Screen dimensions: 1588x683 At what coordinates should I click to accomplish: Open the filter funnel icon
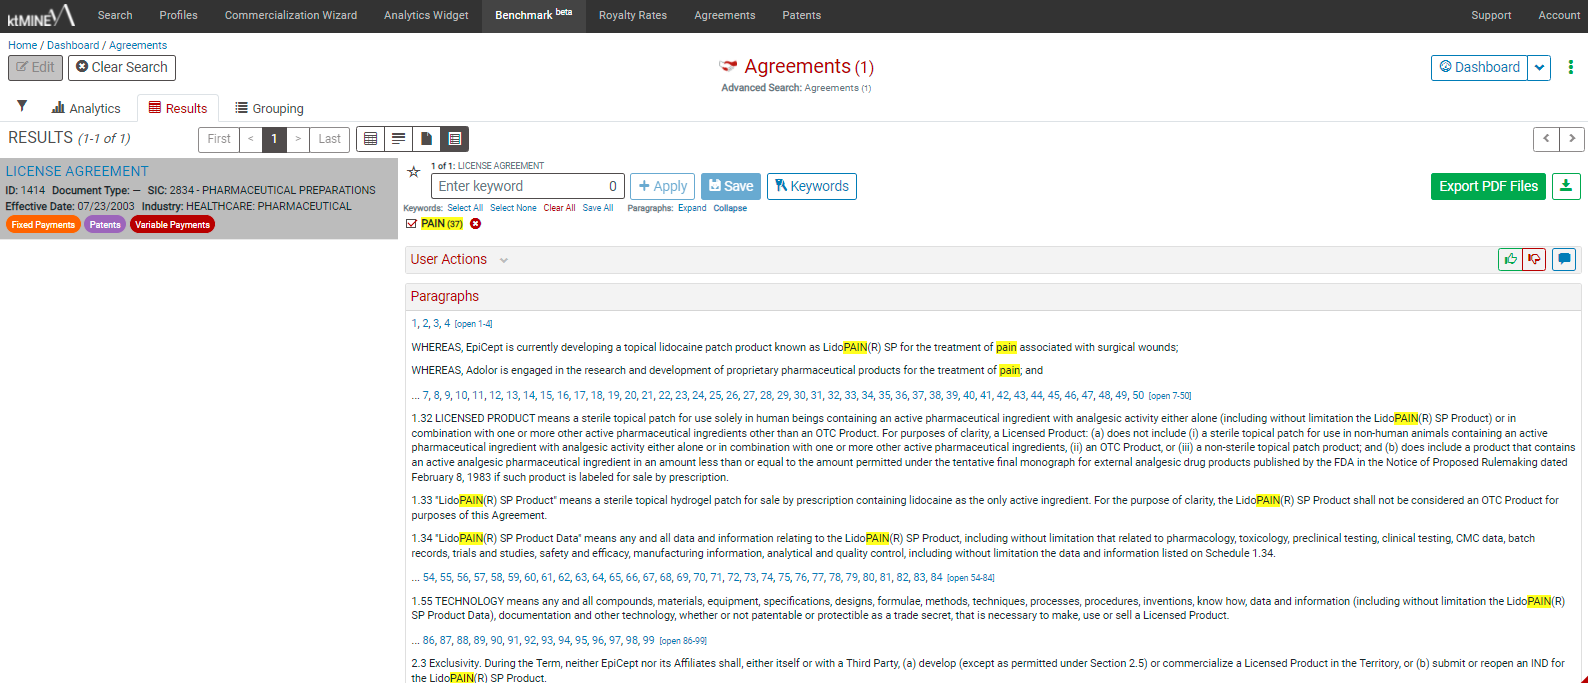coord(22,106)
